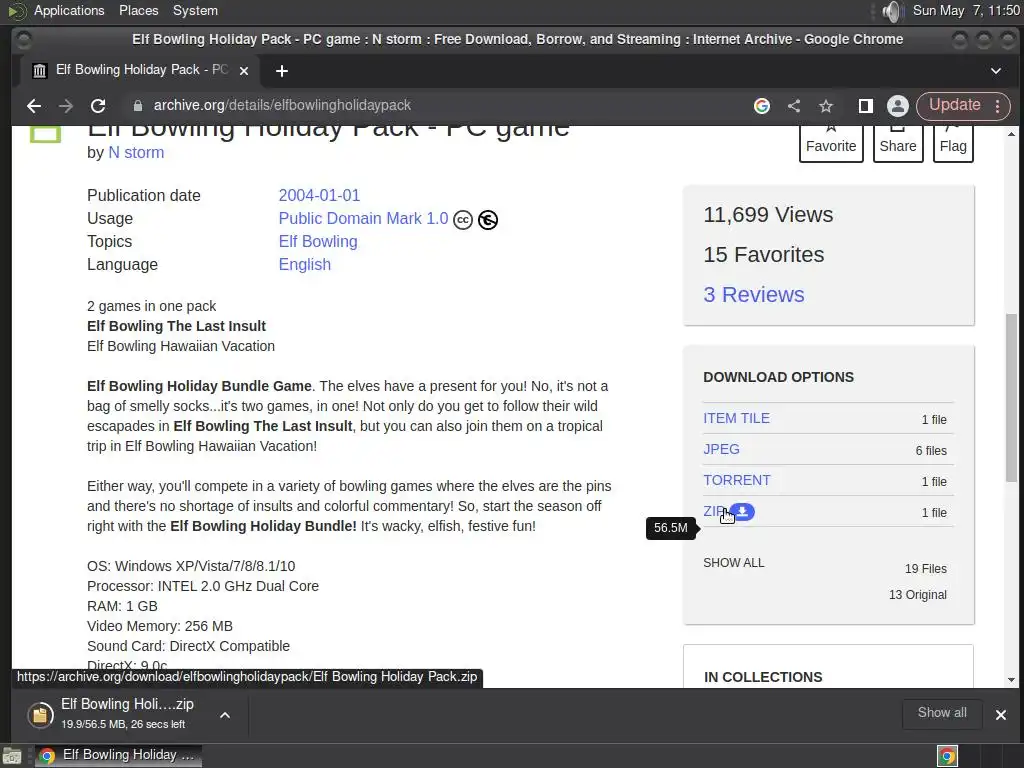This screenshot has width=1024, height=768.
Task: Click green item type icon
Action: [45, 133]
